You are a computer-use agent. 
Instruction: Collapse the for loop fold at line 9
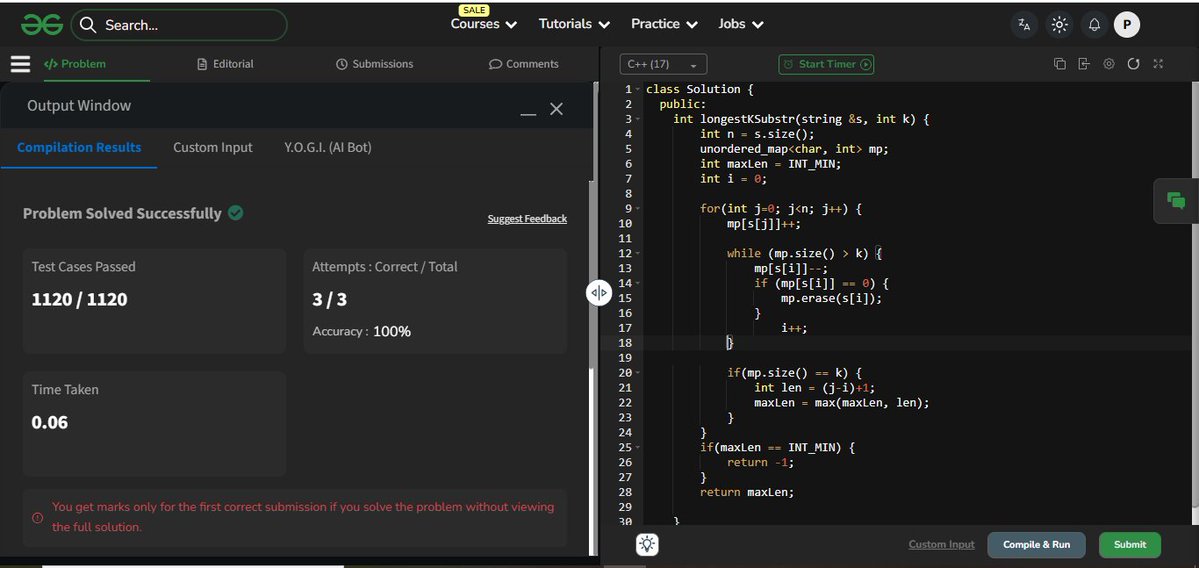click(x=638, y=209)
